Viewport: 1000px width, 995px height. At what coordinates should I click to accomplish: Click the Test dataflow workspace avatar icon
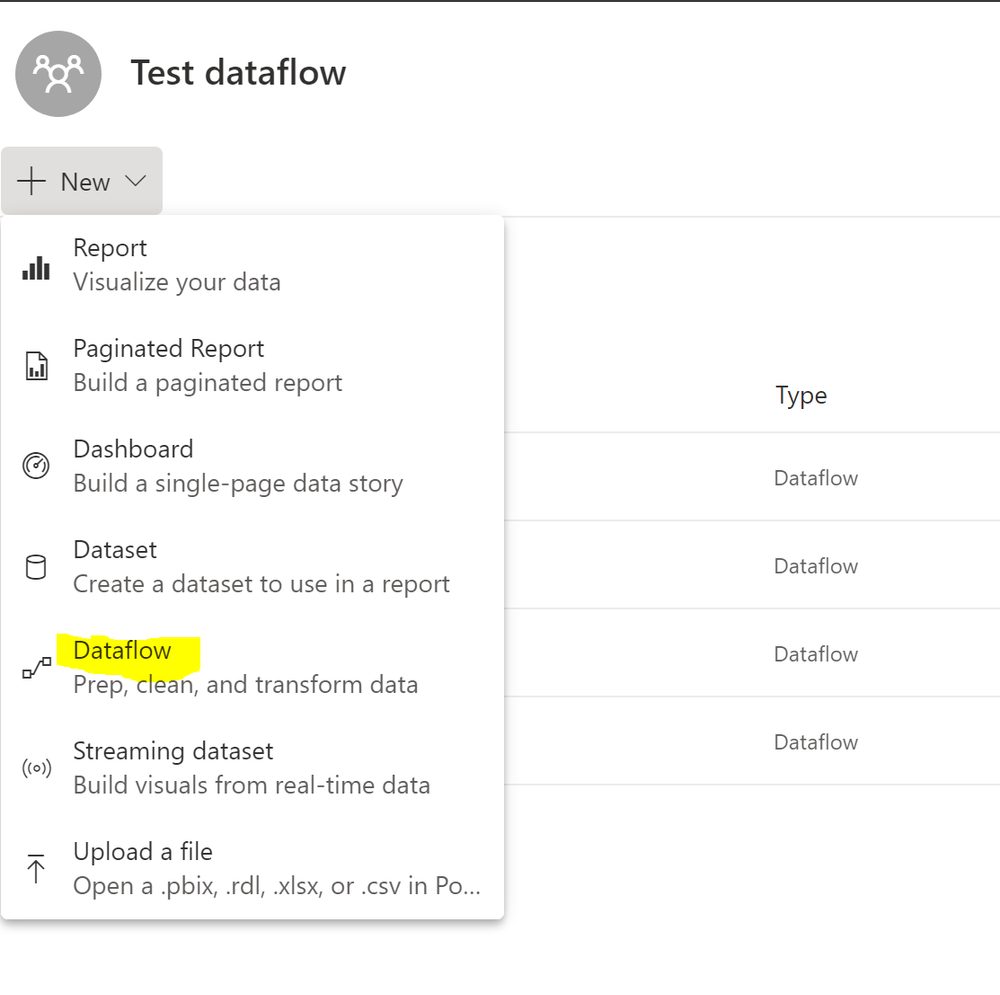tap(58, 73)
